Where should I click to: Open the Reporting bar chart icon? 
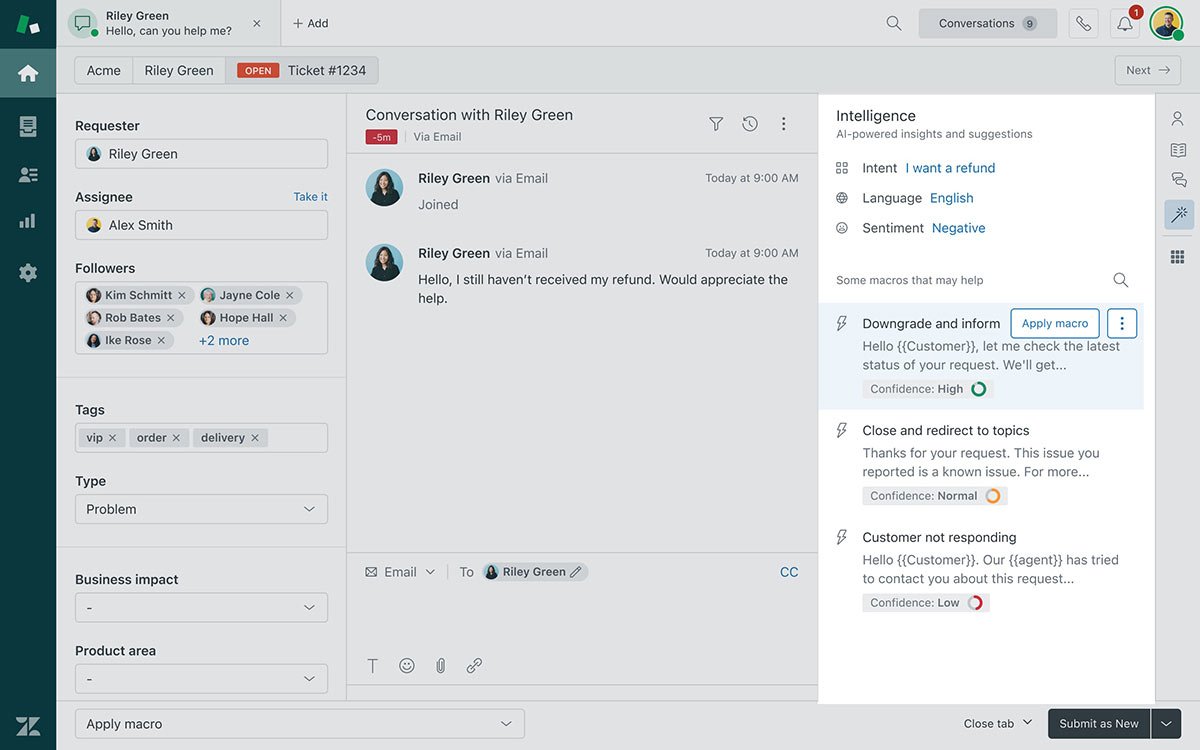point(28,222)
